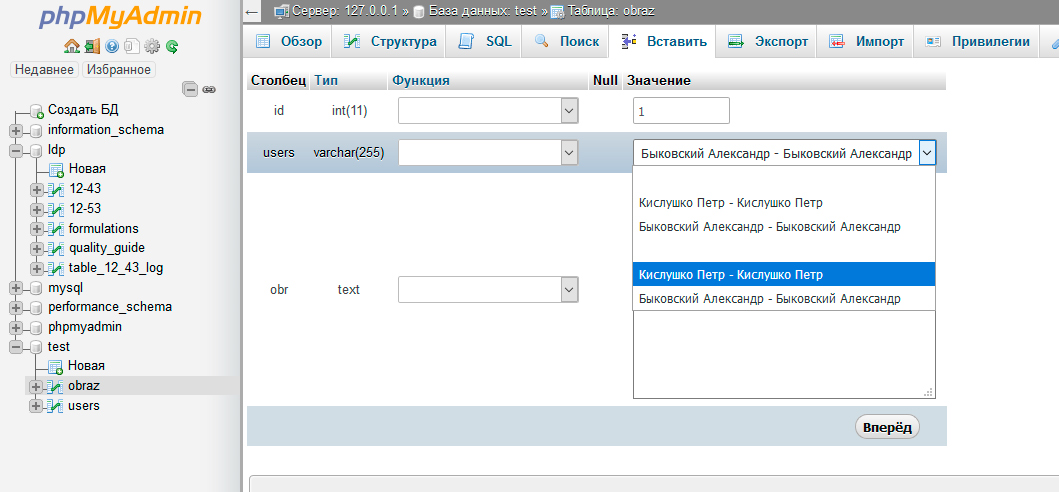Click new-table icon under ldp database
1059x492 pixels.
tap(57, 170)
